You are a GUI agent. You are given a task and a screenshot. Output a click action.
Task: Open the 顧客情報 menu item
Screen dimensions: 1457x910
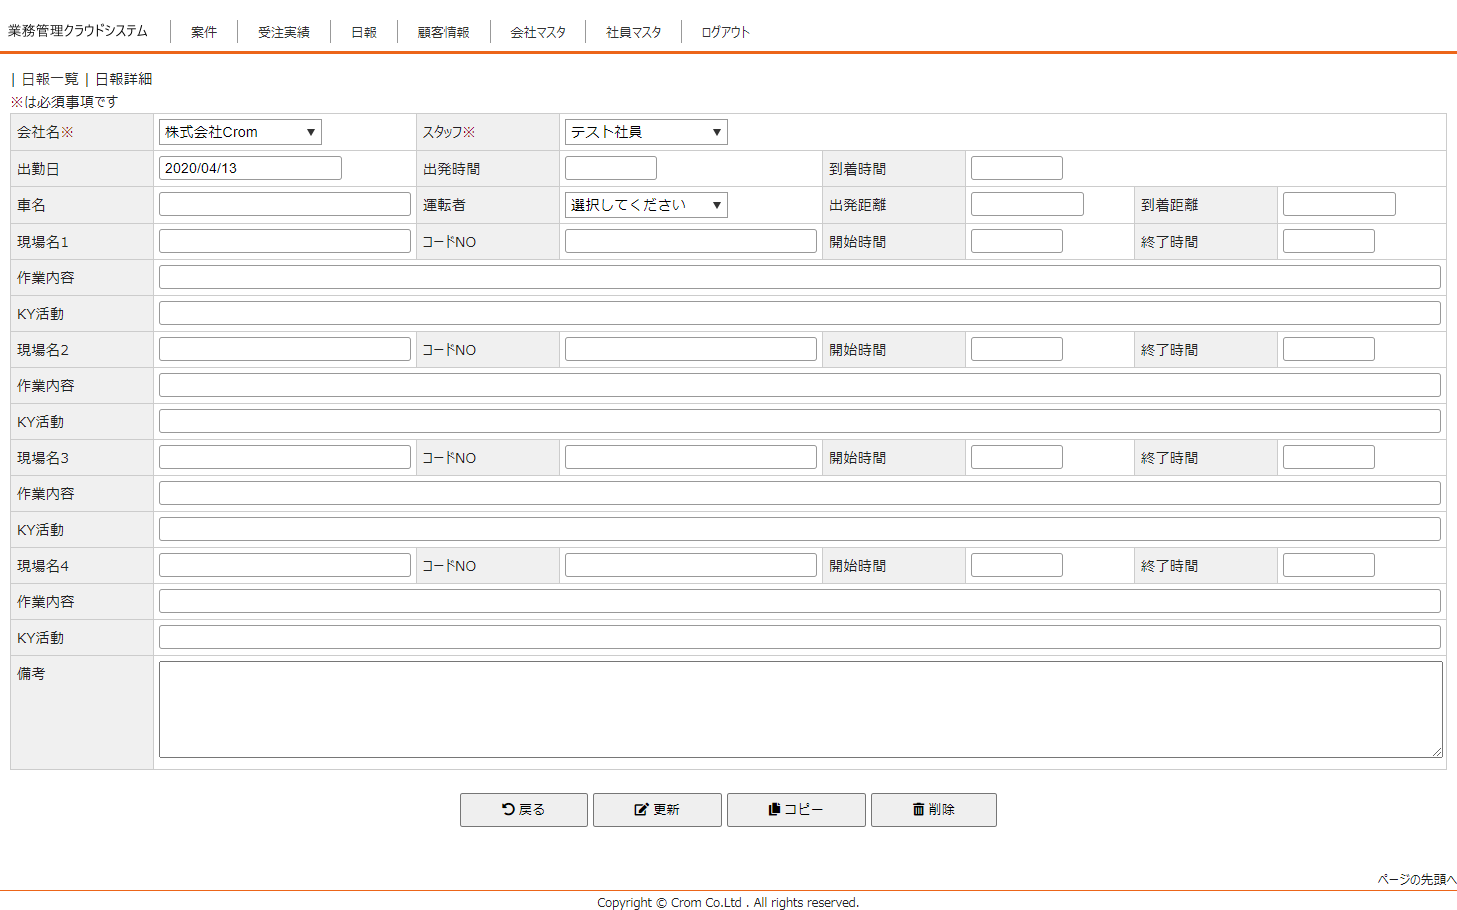tap(444, 32)
